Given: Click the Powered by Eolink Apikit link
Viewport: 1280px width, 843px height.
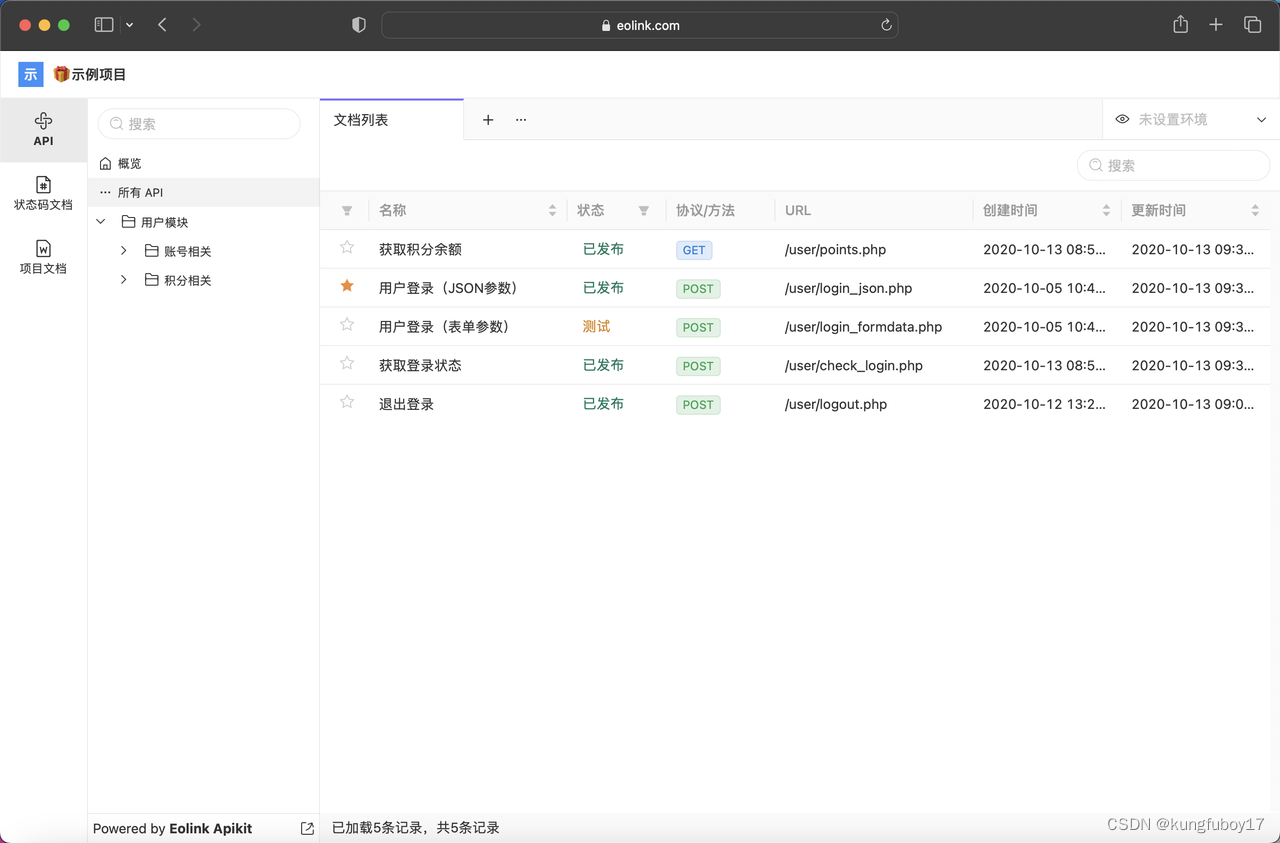Looking at the screenshot, I should pyautogui.click(x=172, y=828).
